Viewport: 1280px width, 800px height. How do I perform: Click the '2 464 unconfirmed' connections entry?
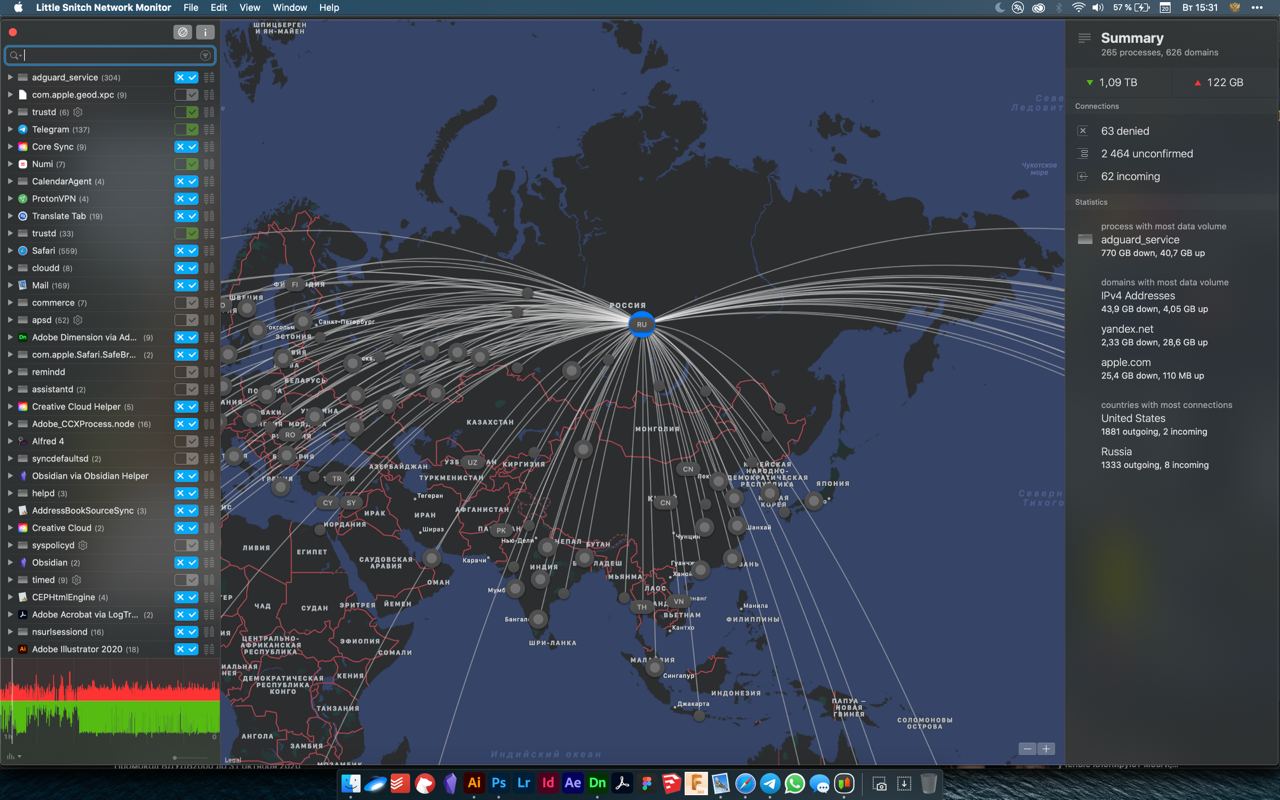tap(1147, 154)
